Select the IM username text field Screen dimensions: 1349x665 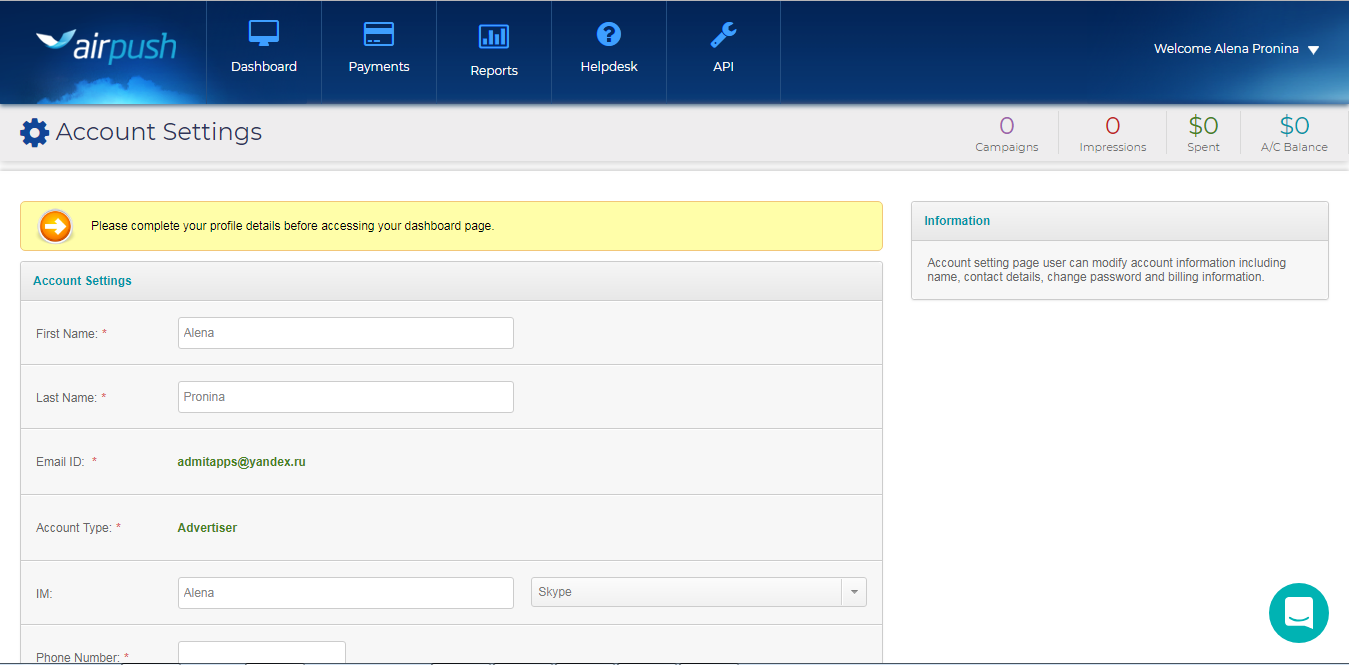point(345,593)
